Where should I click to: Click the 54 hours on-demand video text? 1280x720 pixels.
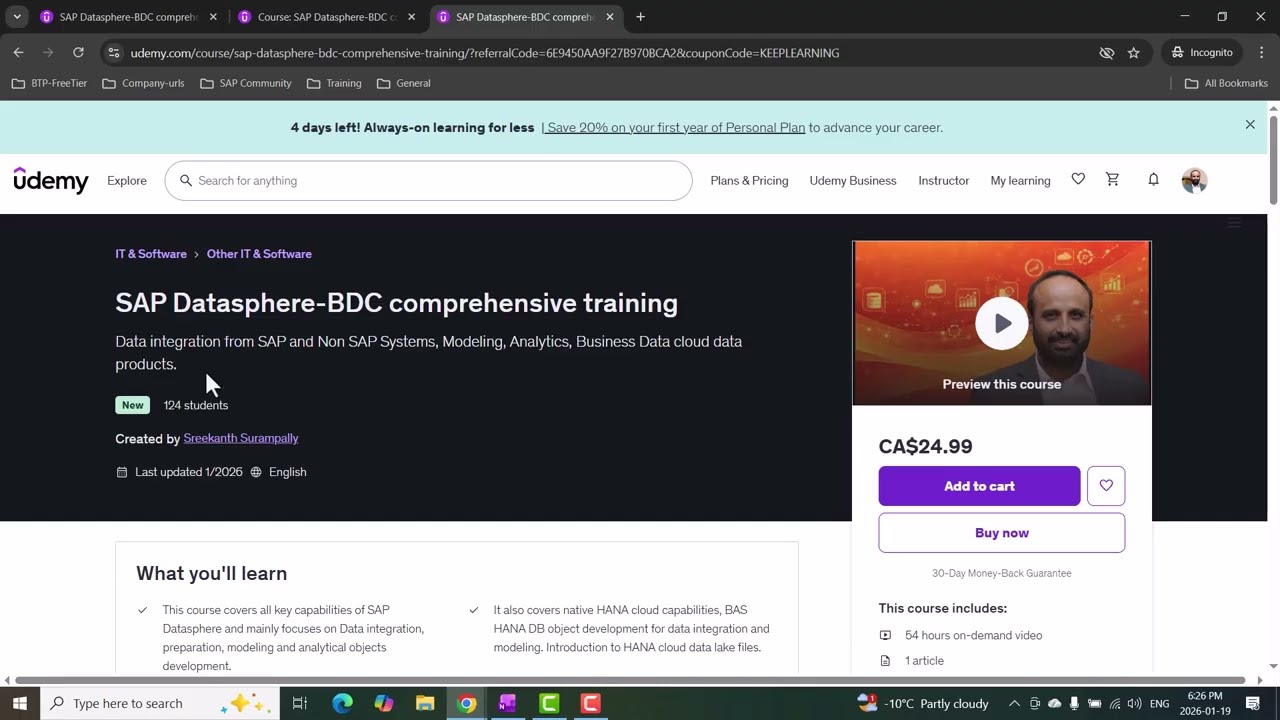pyautogui.click(x=973, y=635)
